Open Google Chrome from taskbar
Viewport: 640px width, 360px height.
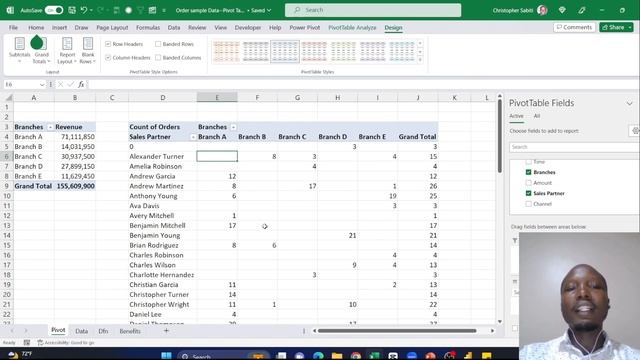tap(356, 356)
